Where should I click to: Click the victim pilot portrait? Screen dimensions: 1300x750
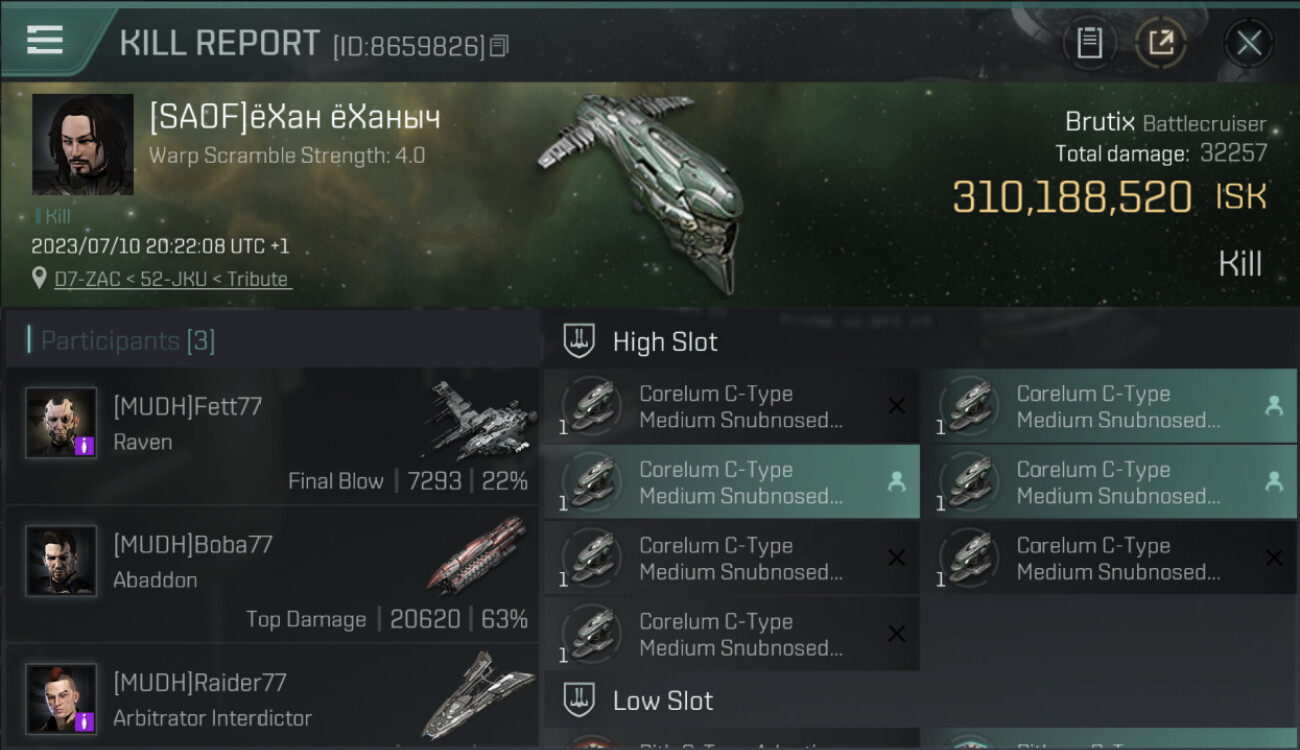[83, 144]
